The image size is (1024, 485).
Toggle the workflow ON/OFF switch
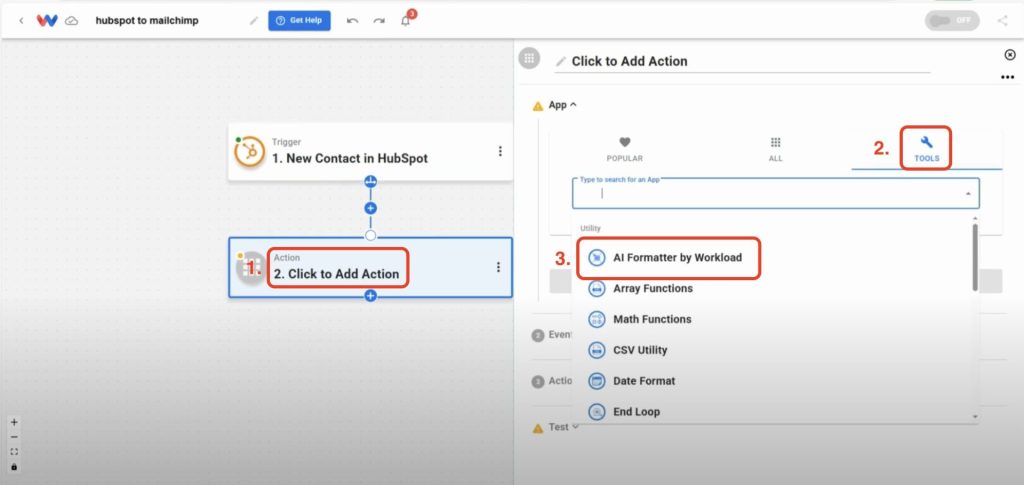[x=952, y=20]
